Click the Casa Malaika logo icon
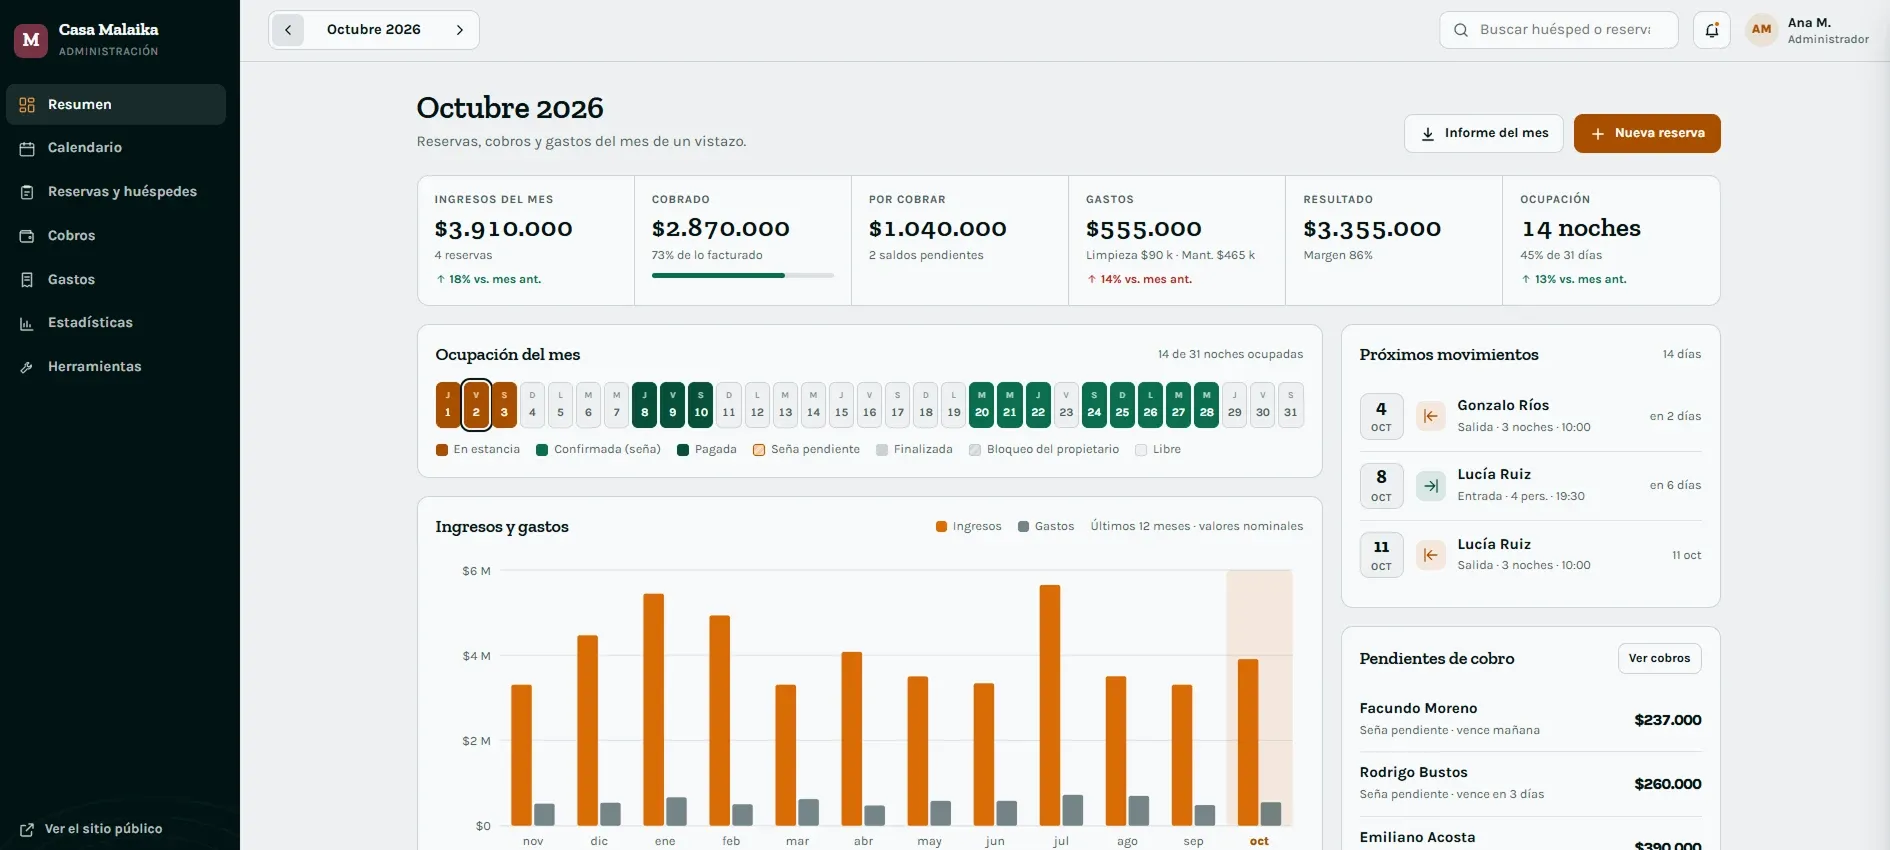 pyautogui.click(x=31, y=40)
